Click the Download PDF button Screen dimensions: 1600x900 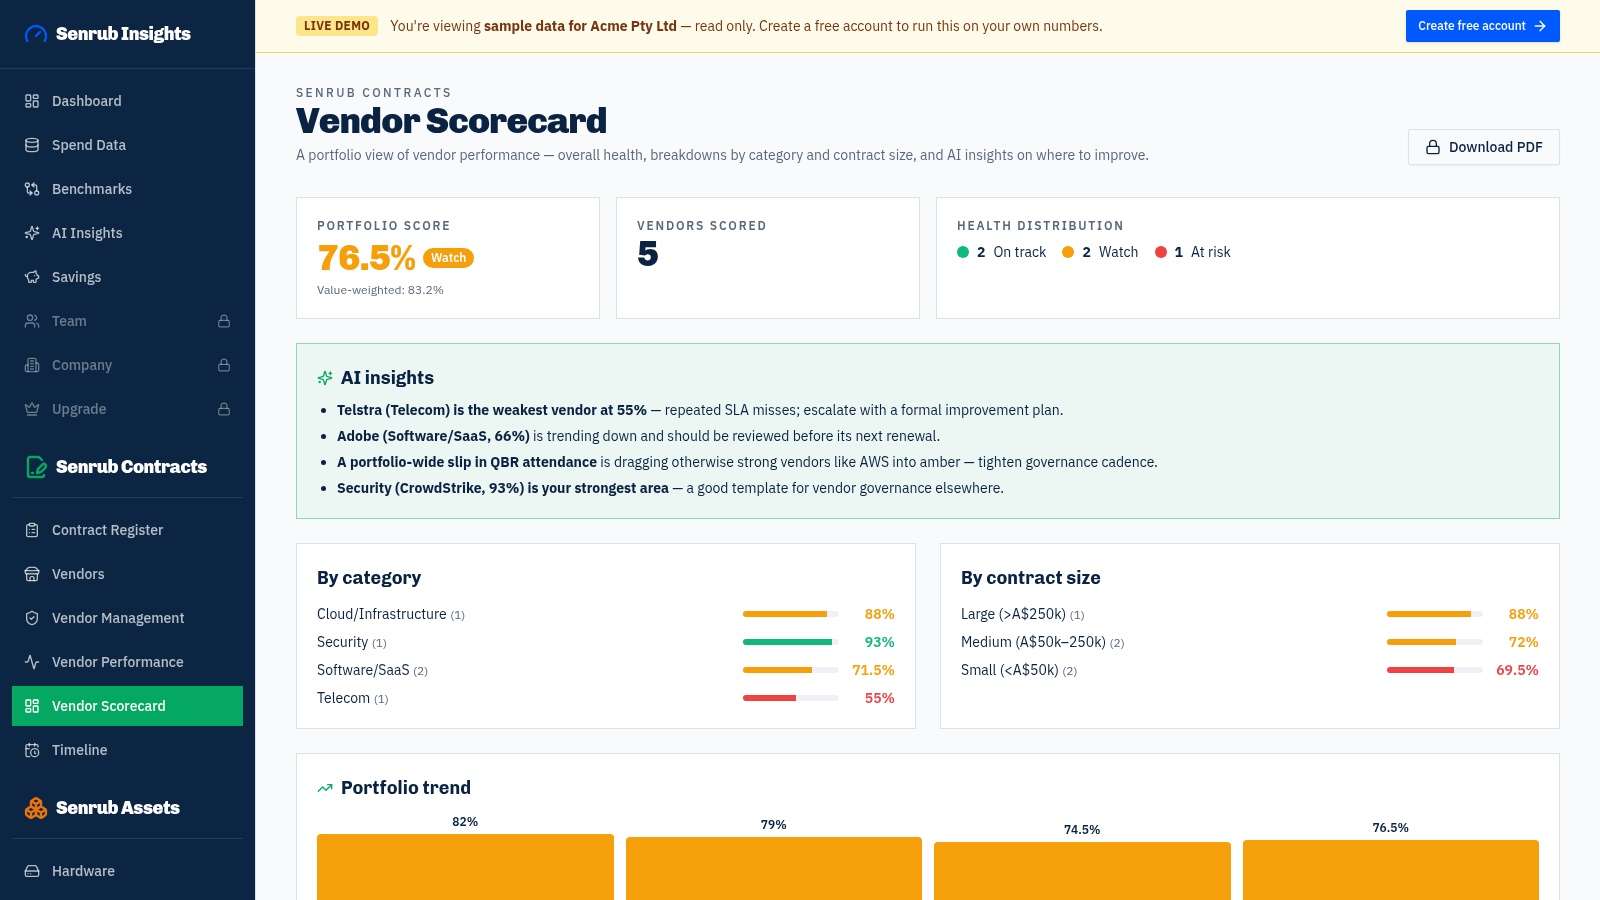[1484, 147]
